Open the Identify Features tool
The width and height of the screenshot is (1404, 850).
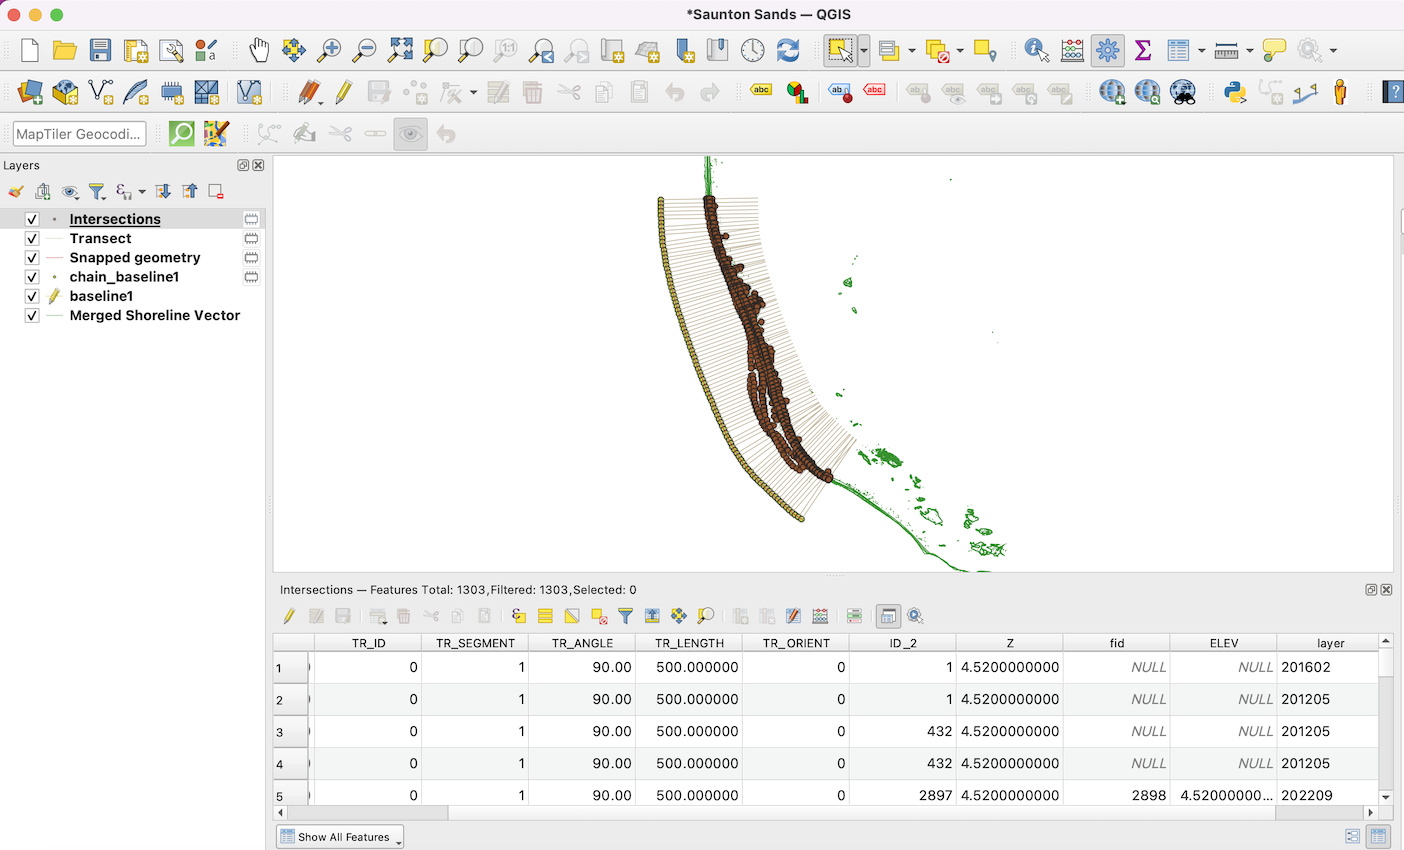(x=1036, y=50)
